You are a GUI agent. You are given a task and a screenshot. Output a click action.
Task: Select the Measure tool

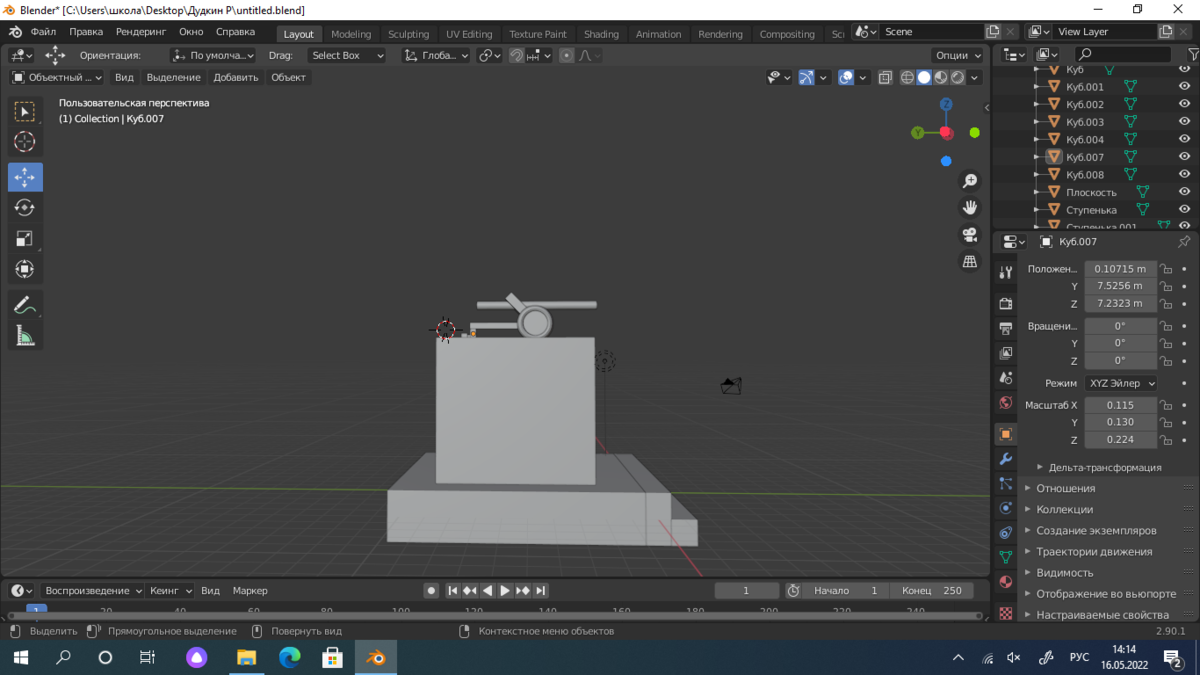(25, 337)
